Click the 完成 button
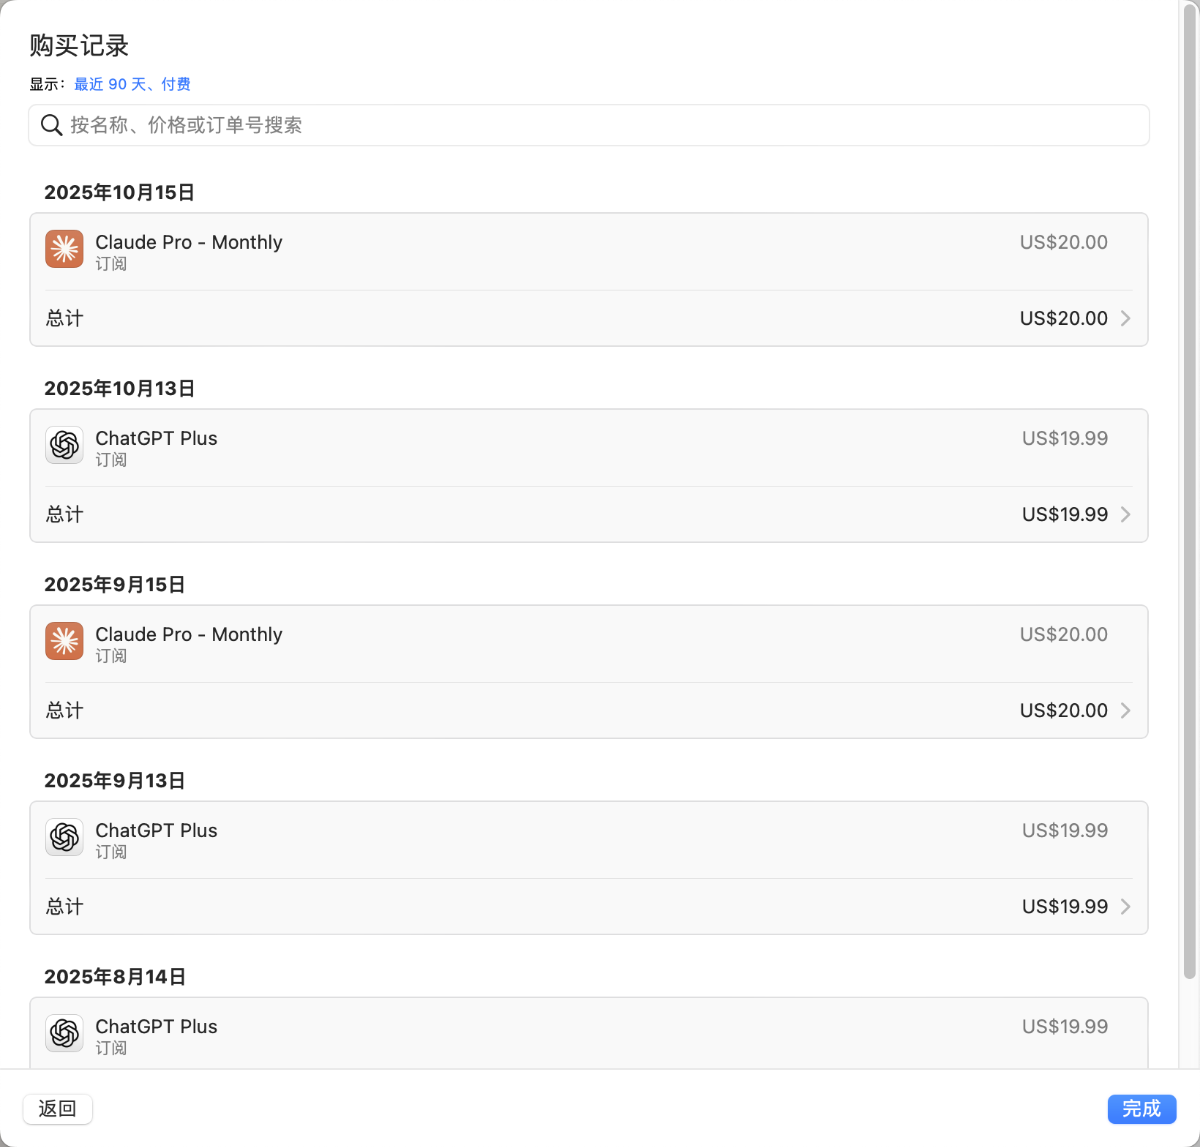 (x=1141, y=1108)
